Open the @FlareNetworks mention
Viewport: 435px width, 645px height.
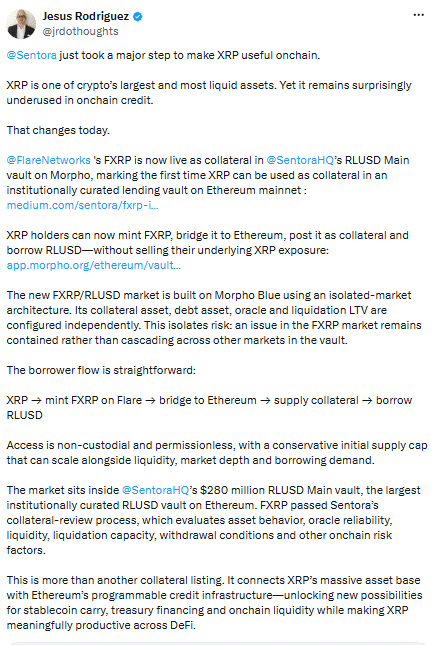(x=49, y=160)
